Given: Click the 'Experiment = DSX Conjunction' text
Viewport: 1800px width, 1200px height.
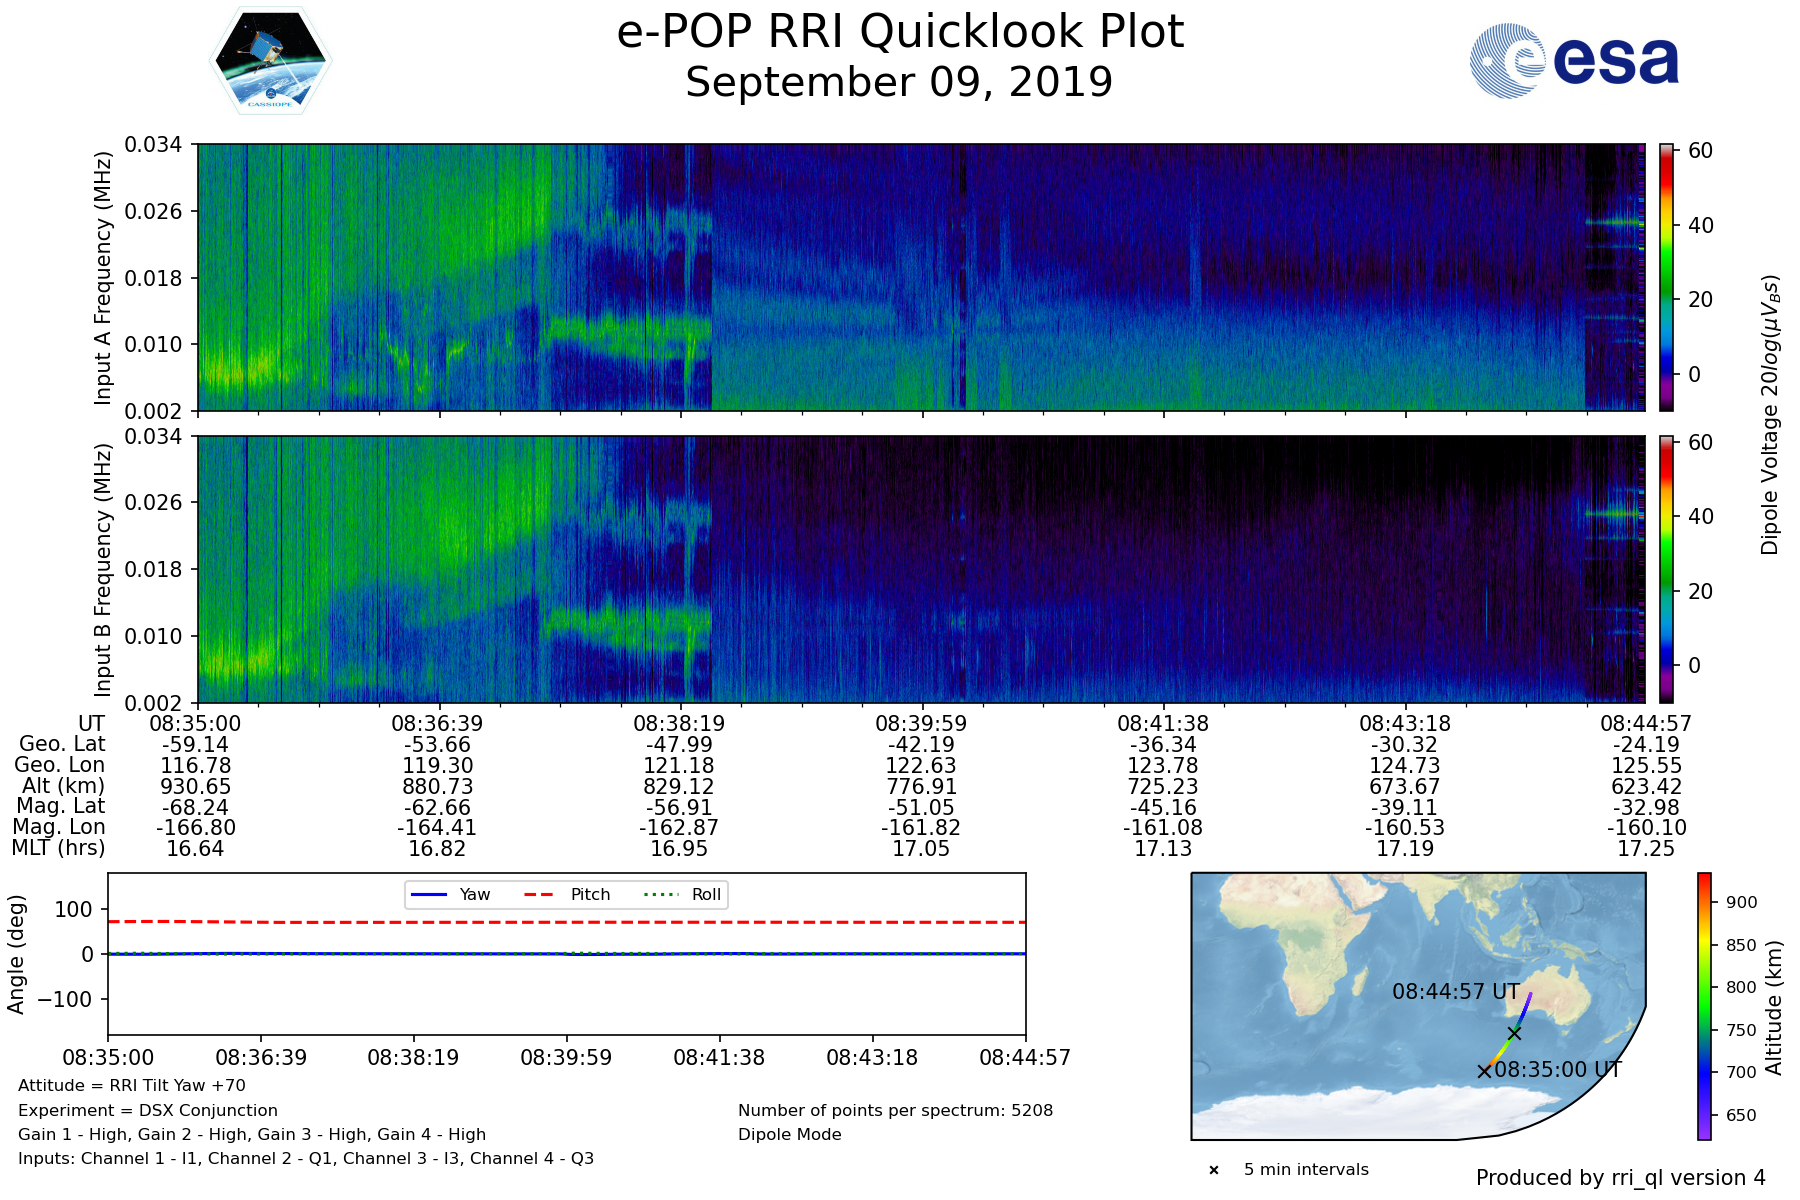Looking at the screenshot, I should pyautogui.click(x=148, y=1110).
